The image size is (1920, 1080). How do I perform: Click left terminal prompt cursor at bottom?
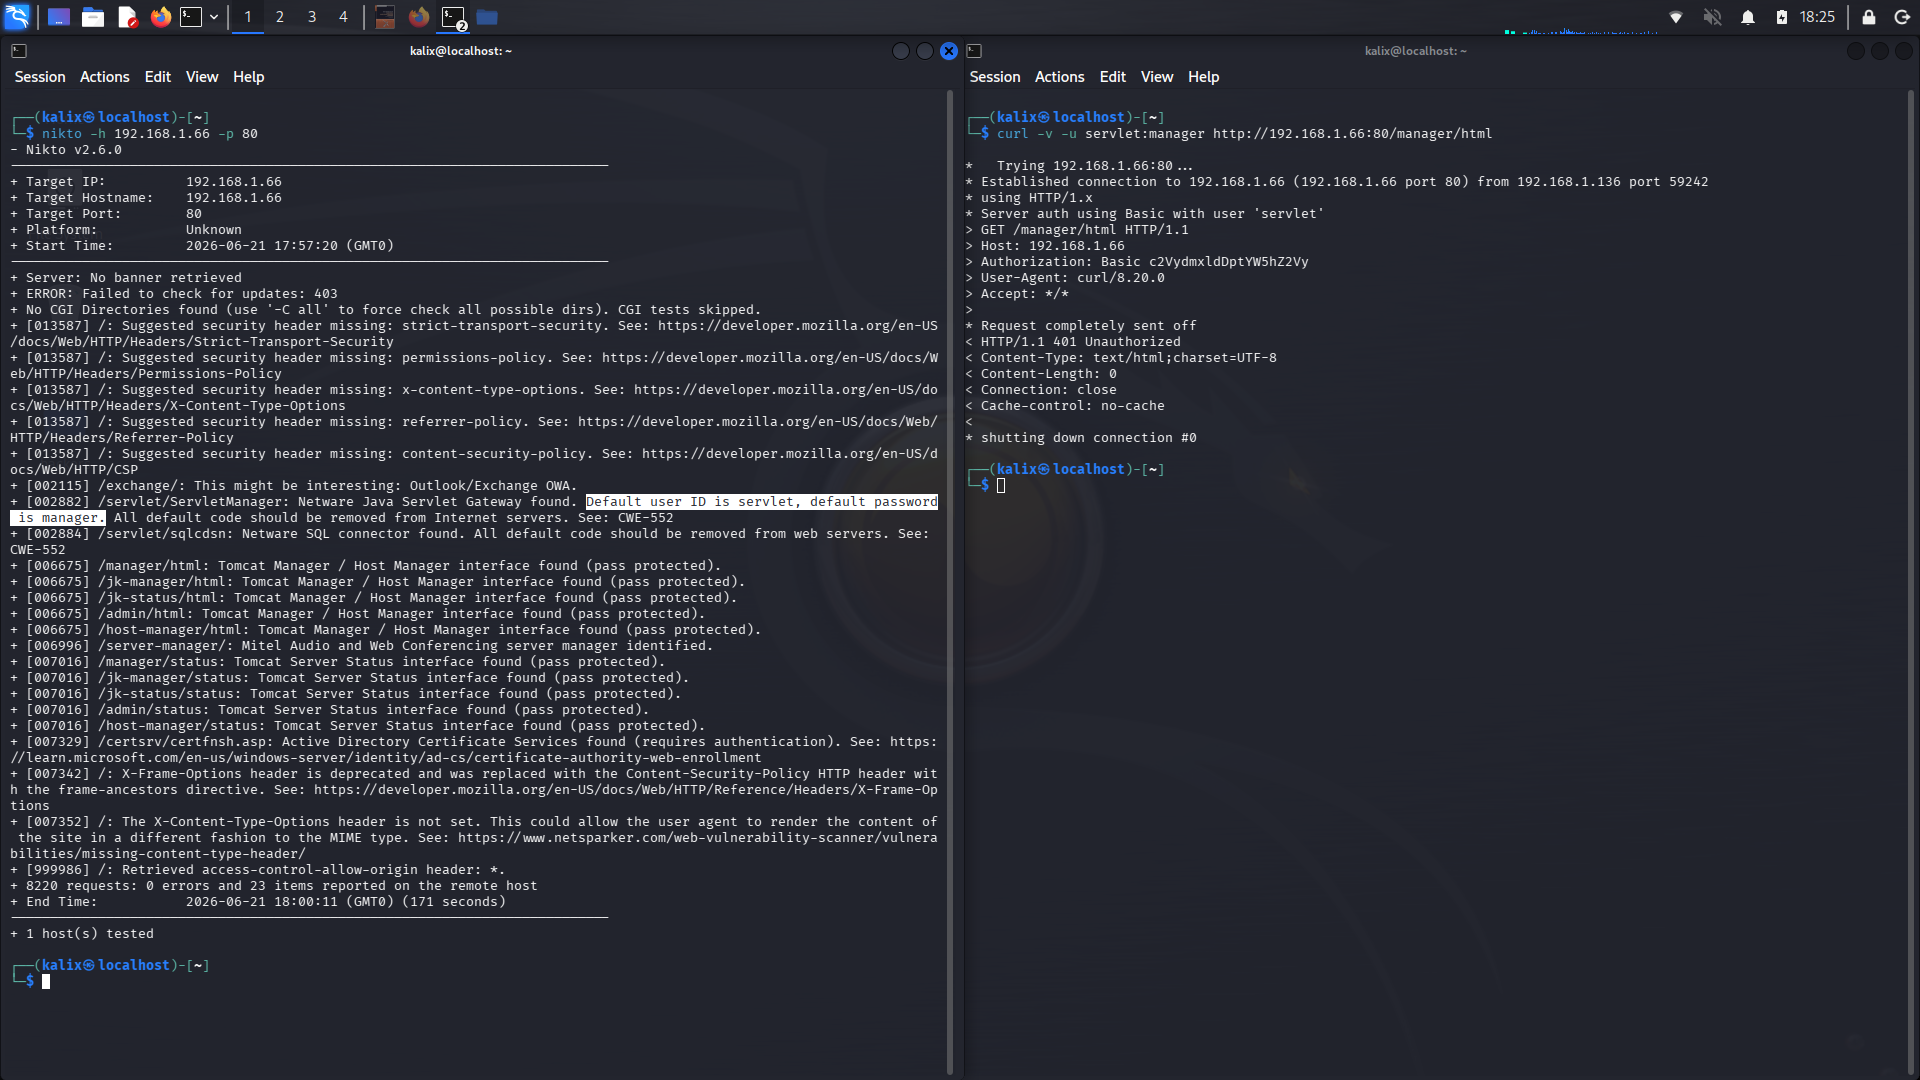46,982
